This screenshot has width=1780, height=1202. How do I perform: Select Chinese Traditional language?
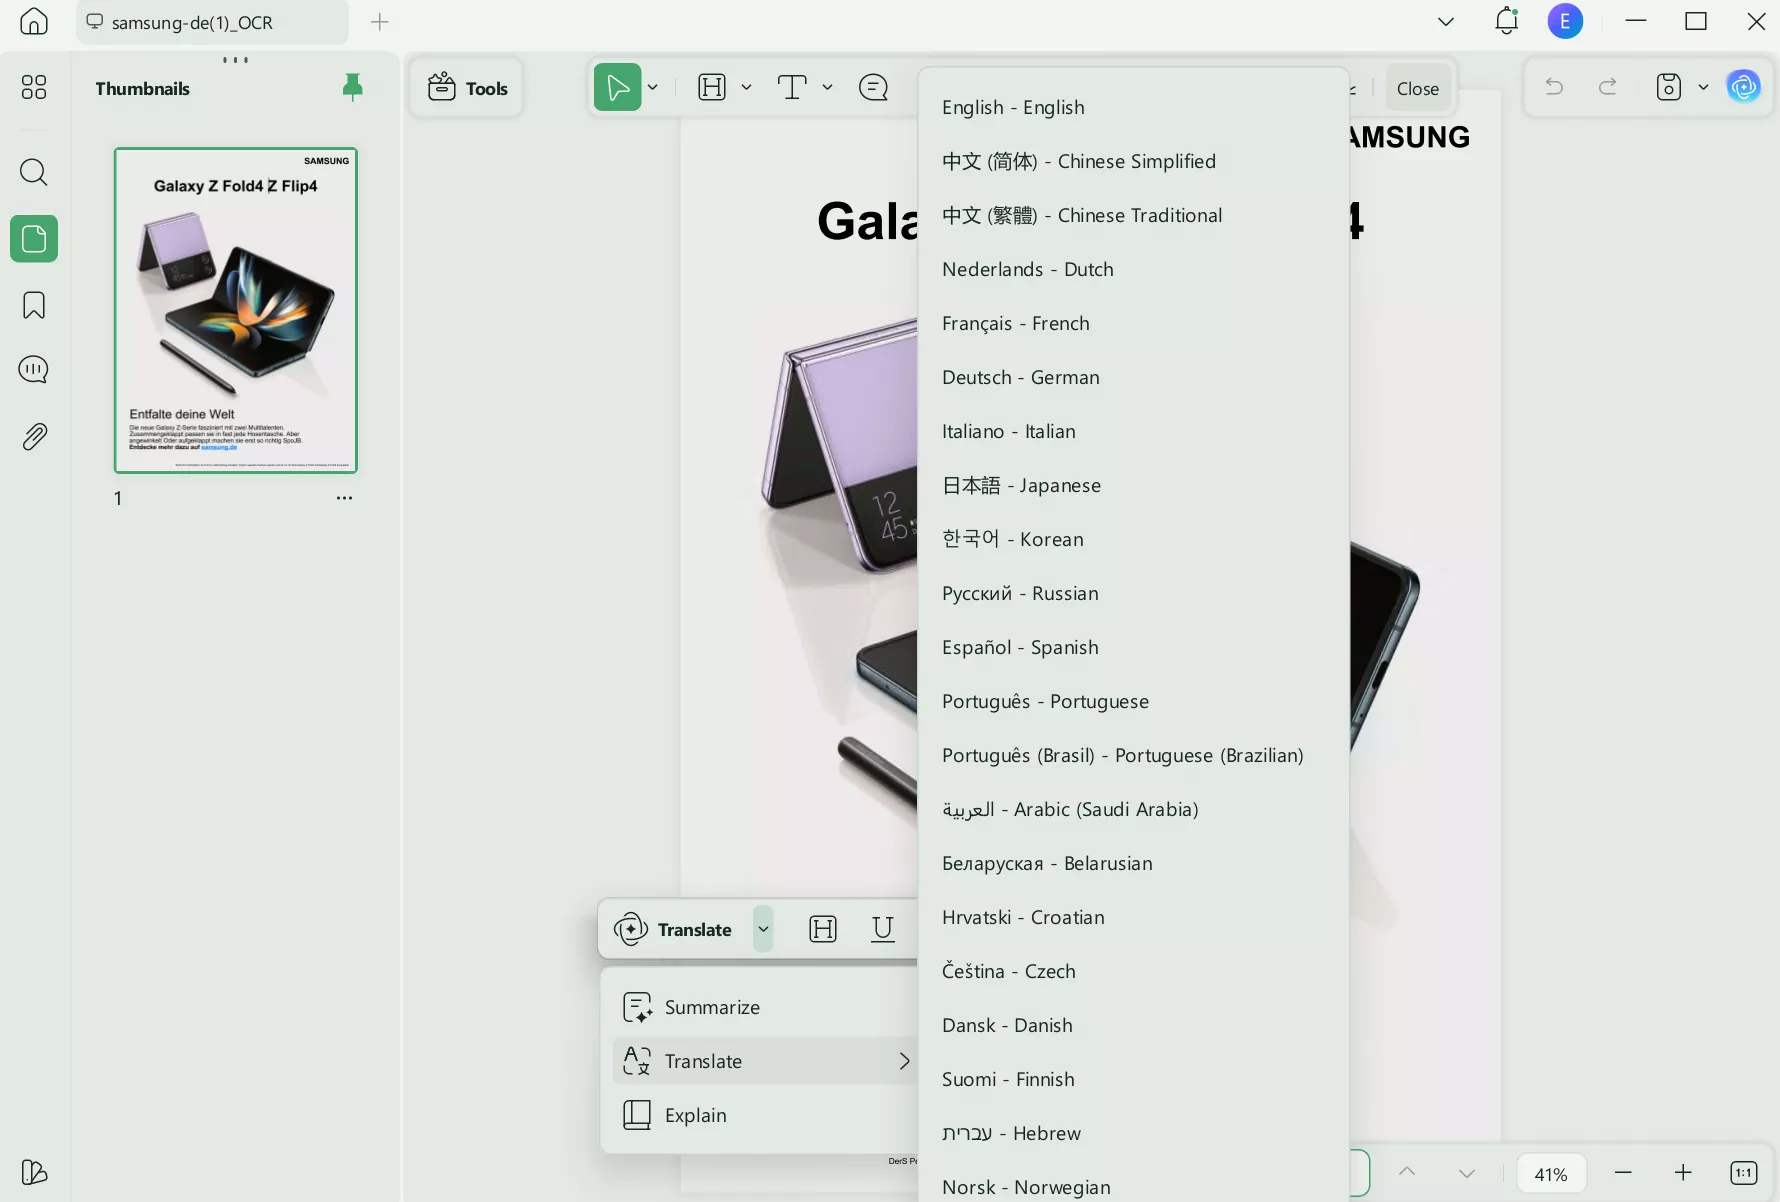click(x=1133, y=215)
